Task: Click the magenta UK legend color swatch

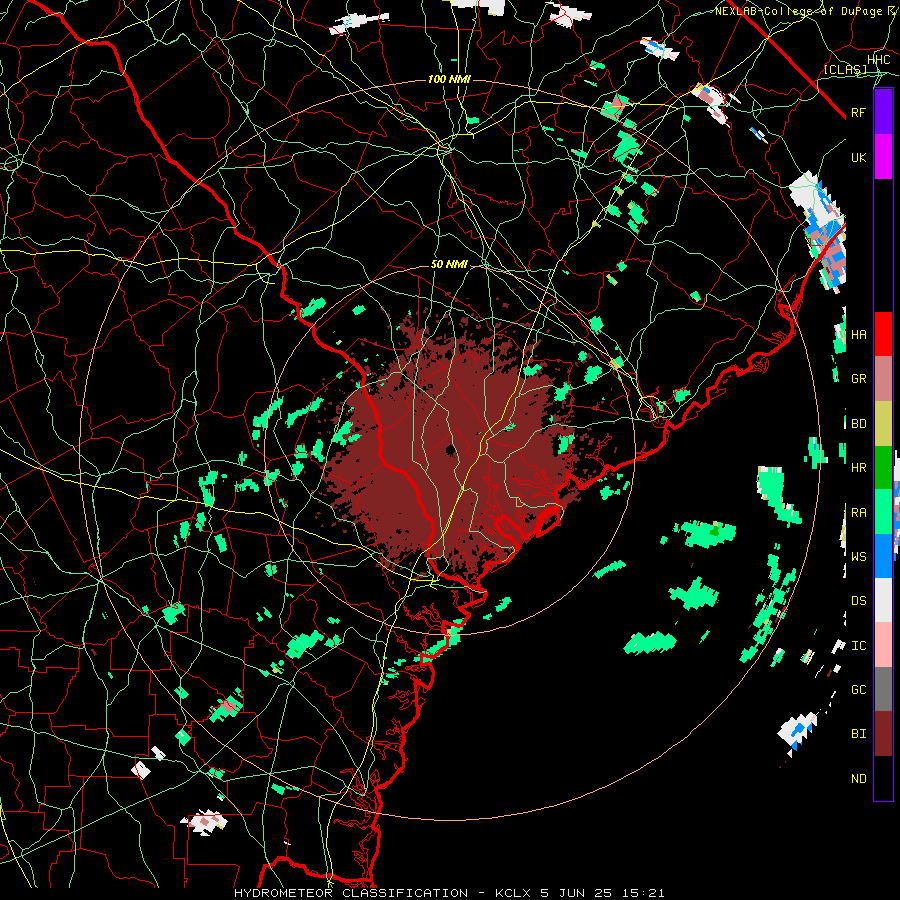Action: click(883, 157)
